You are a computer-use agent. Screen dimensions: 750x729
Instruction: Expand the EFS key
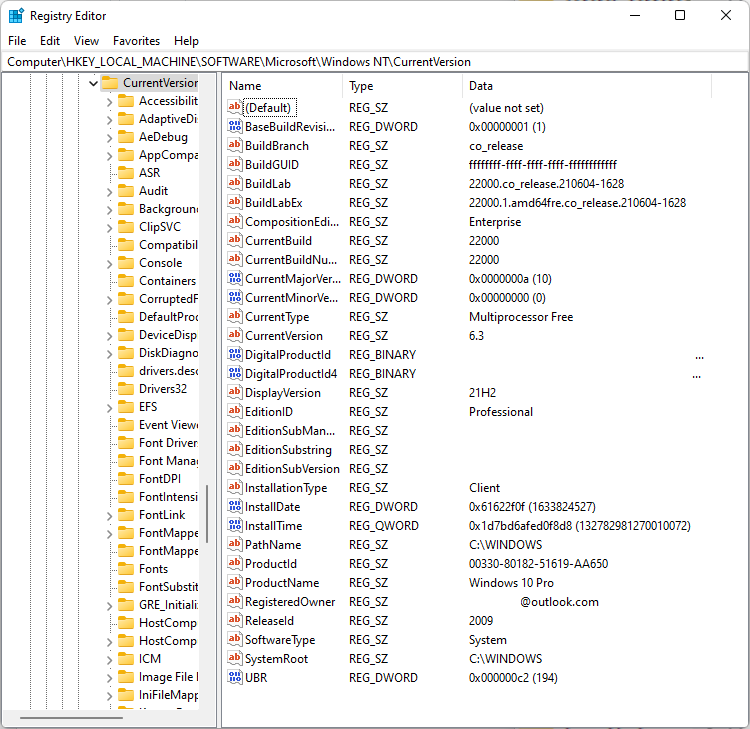tap(110, 408)
